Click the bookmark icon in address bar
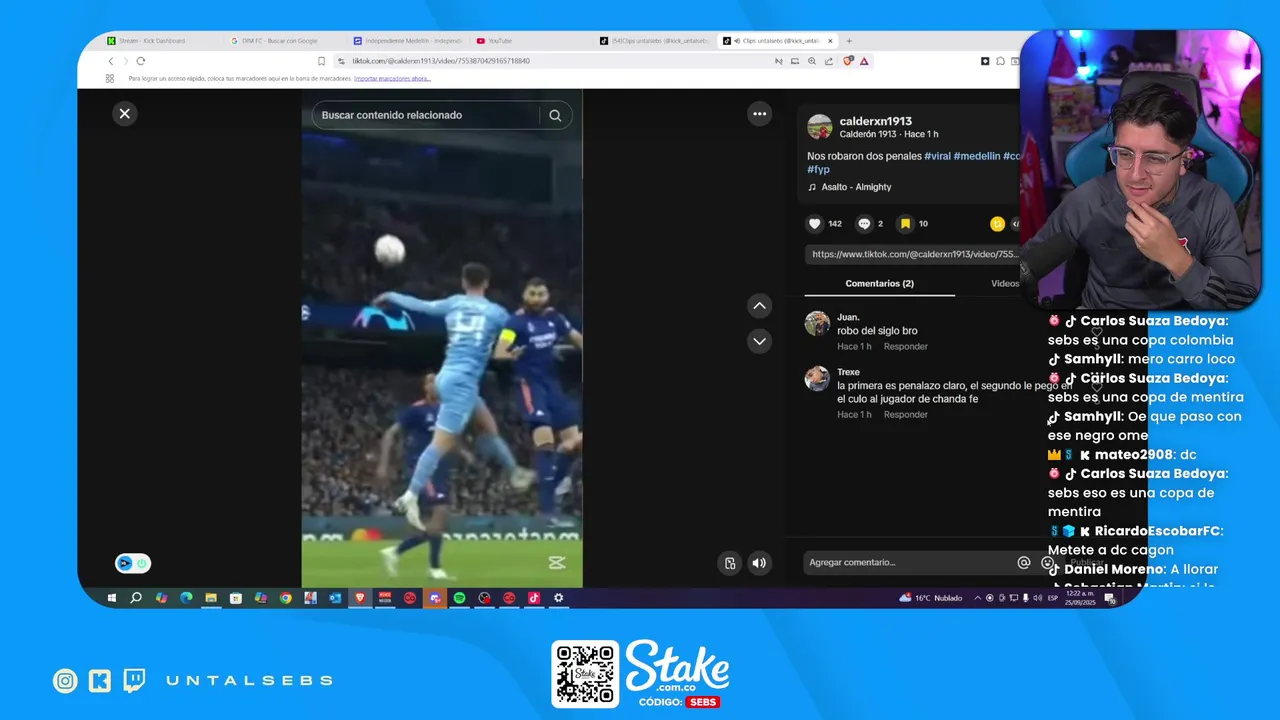 coord(321,61)
